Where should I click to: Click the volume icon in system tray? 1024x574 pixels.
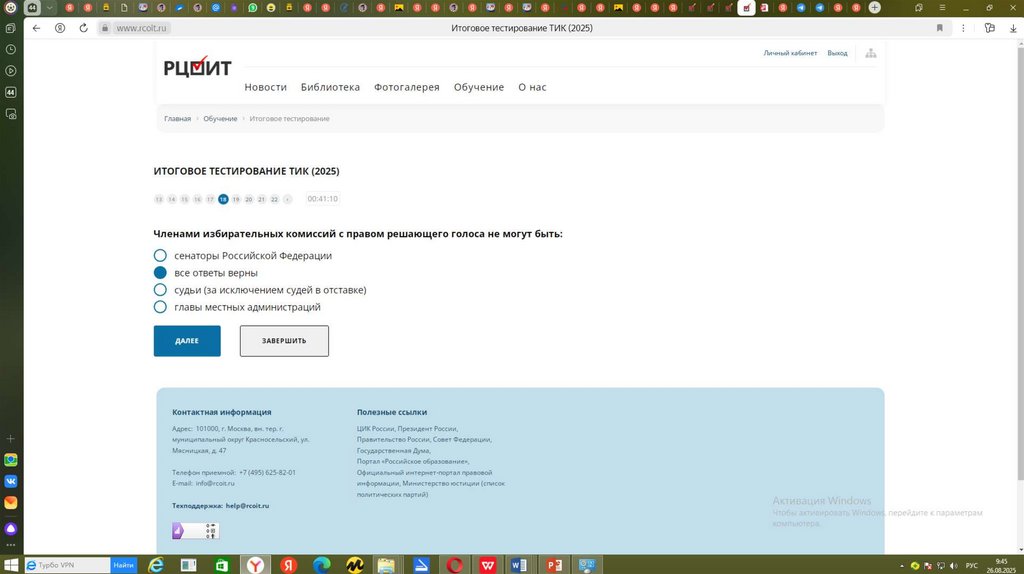pyautogui.click(x=953, y=566)
